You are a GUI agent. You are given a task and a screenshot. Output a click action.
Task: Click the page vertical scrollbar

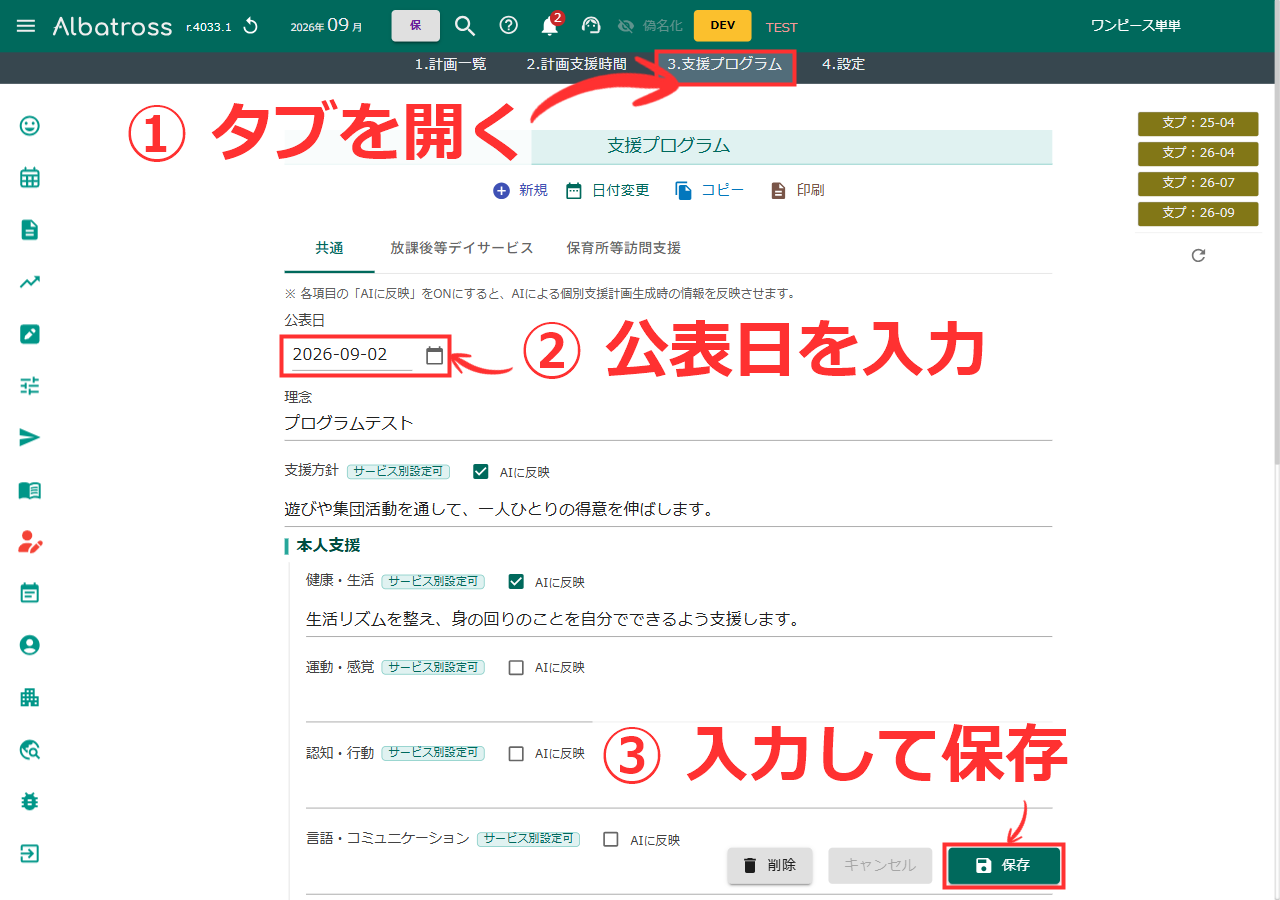pos(1275,275)
